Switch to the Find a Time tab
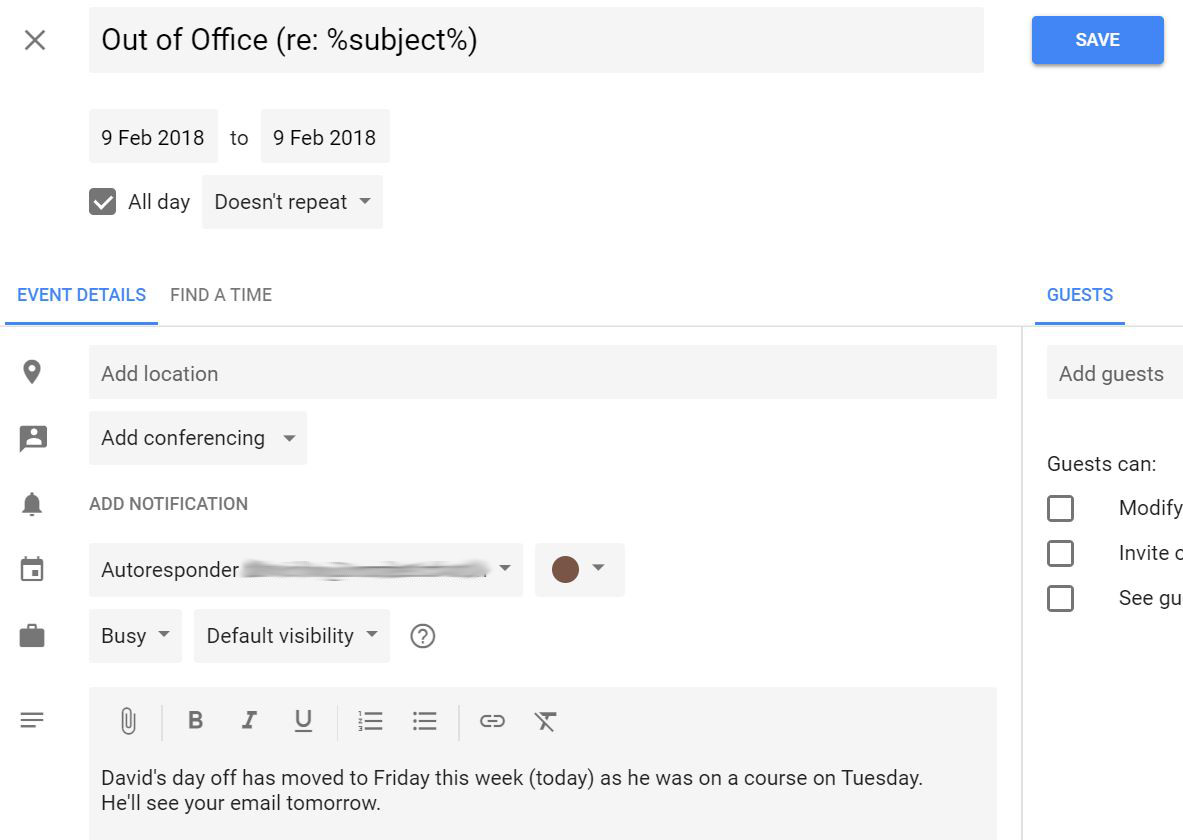Image resolution: width=1183 pixels, height=840 pixels. [x=221, y=294]
